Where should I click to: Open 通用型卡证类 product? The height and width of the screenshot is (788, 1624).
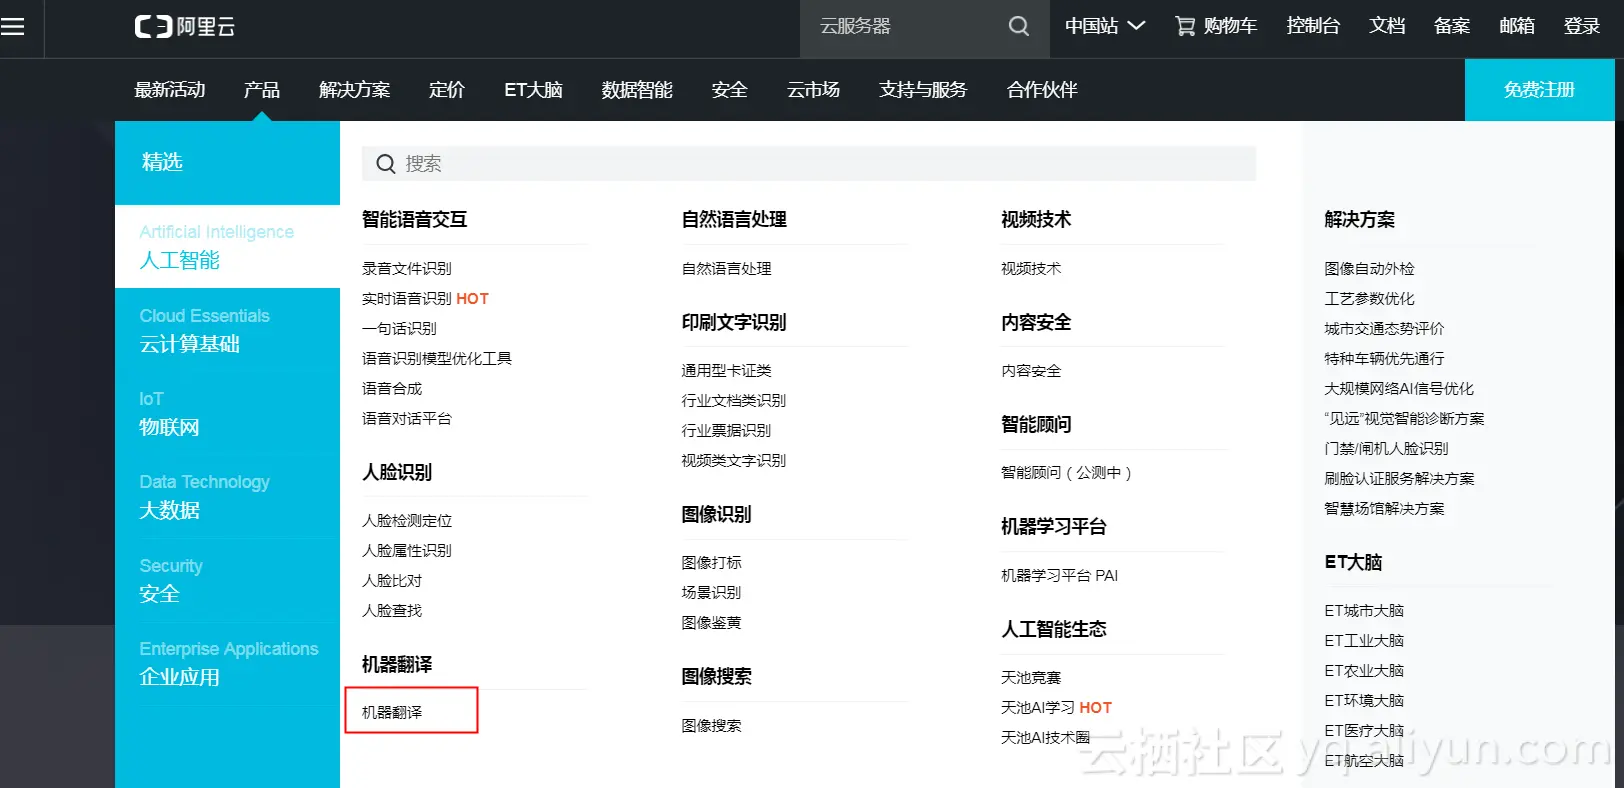click(726, 371)
